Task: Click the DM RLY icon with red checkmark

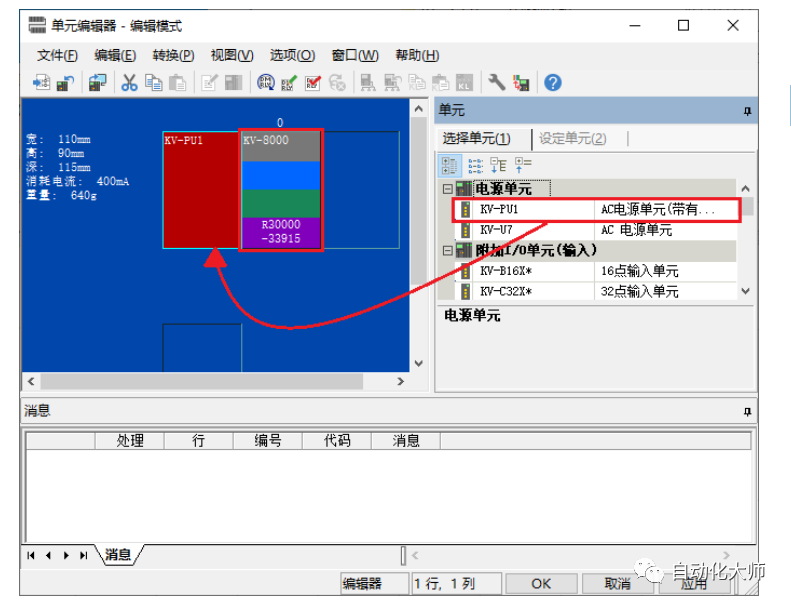Action: coord(313,82)
